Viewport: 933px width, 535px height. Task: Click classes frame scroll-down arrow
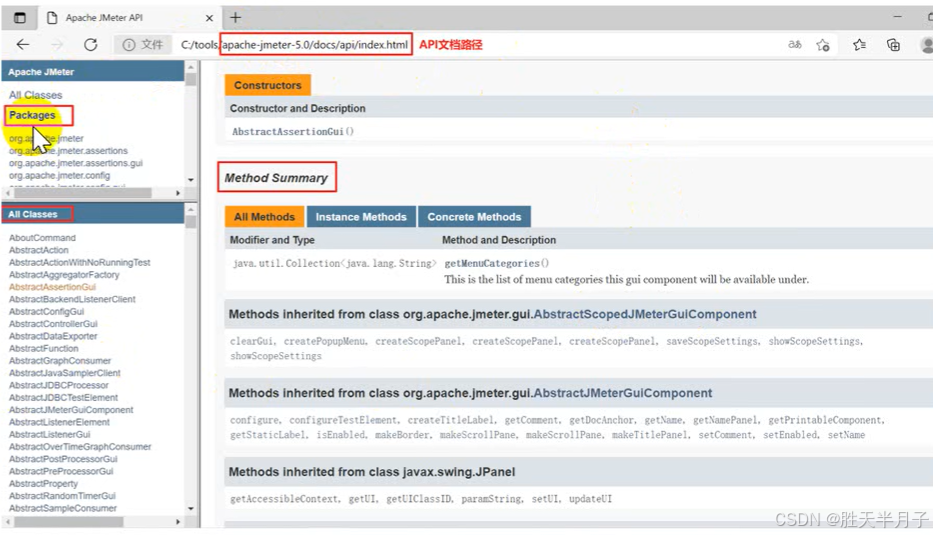click(190, 509)
